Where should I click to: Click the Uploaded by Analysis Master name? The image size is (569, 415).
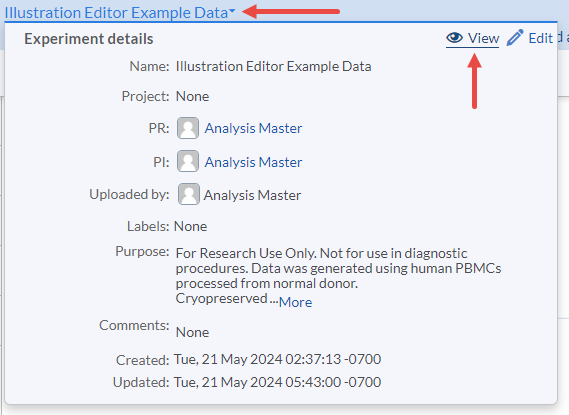pos(252,195)
